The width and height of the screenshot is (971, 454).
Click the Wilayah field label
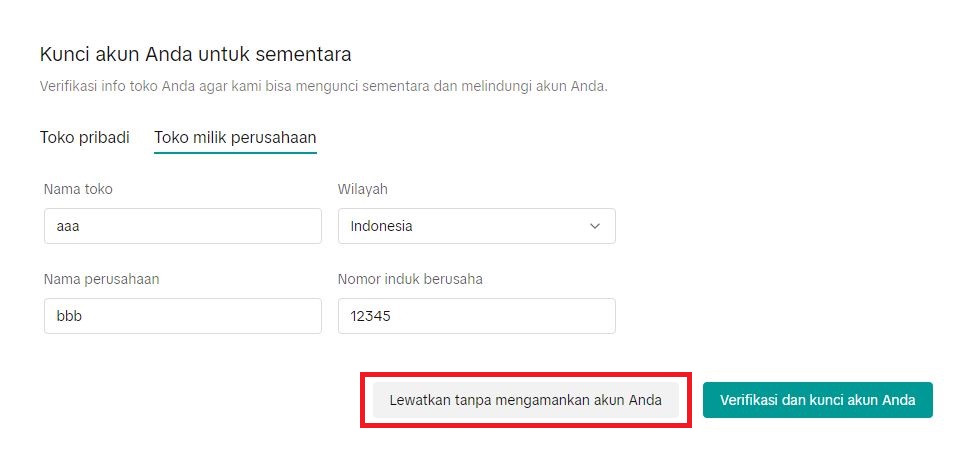coord(363,189)
